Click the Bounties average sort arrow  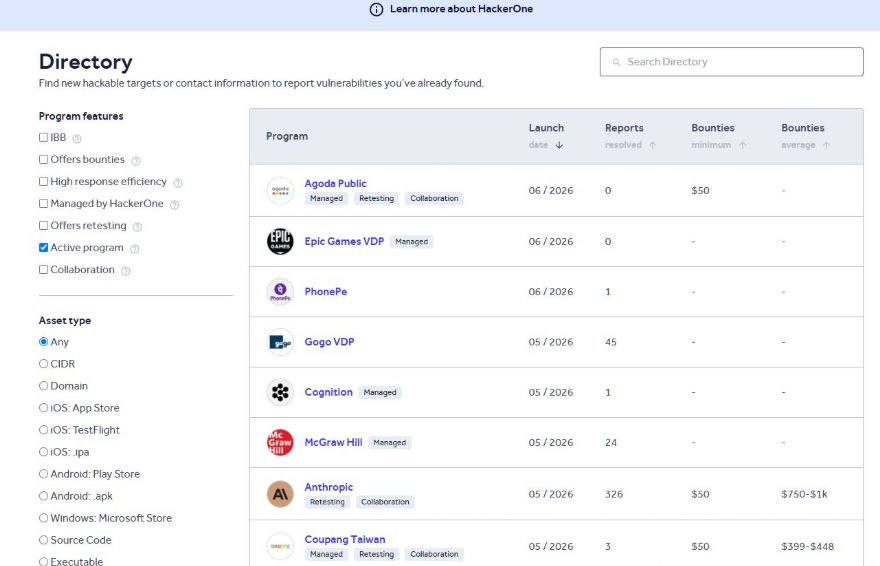(x=826, y=145)
